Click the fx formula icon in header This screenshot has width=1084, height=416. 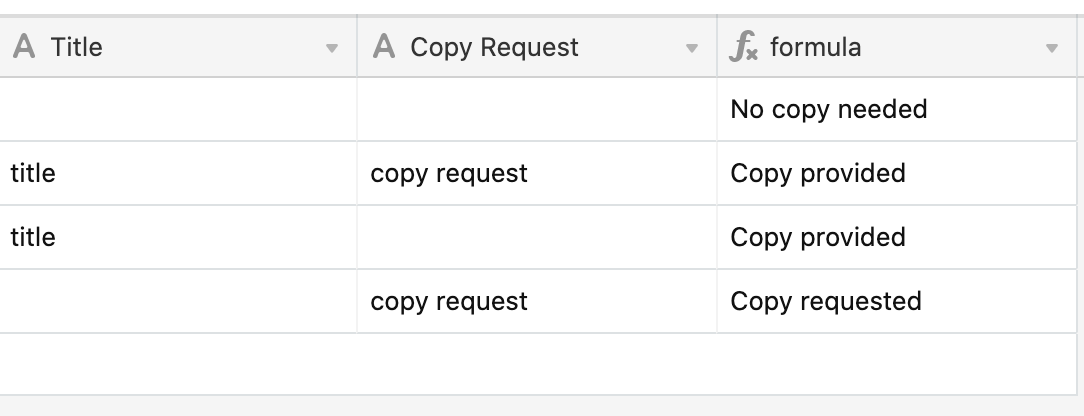click(744, 48)
